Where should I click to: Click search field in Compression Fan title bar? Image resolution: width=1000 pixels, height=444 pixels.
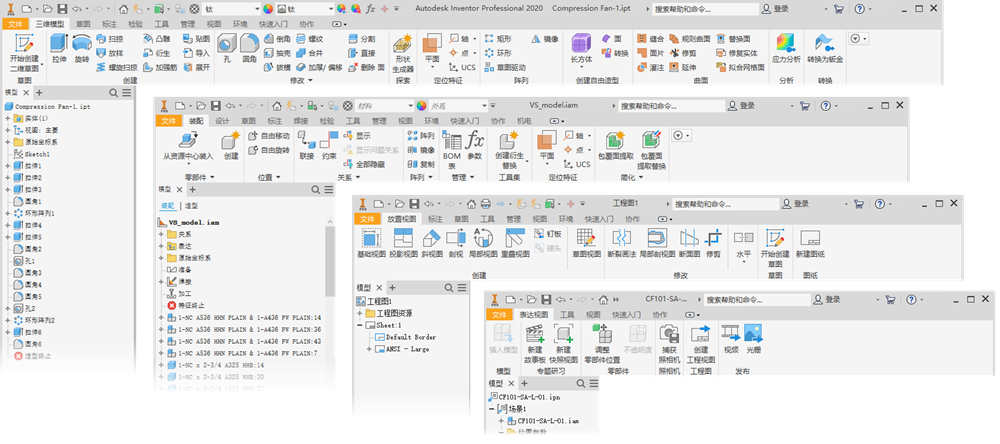coord(704,9)
